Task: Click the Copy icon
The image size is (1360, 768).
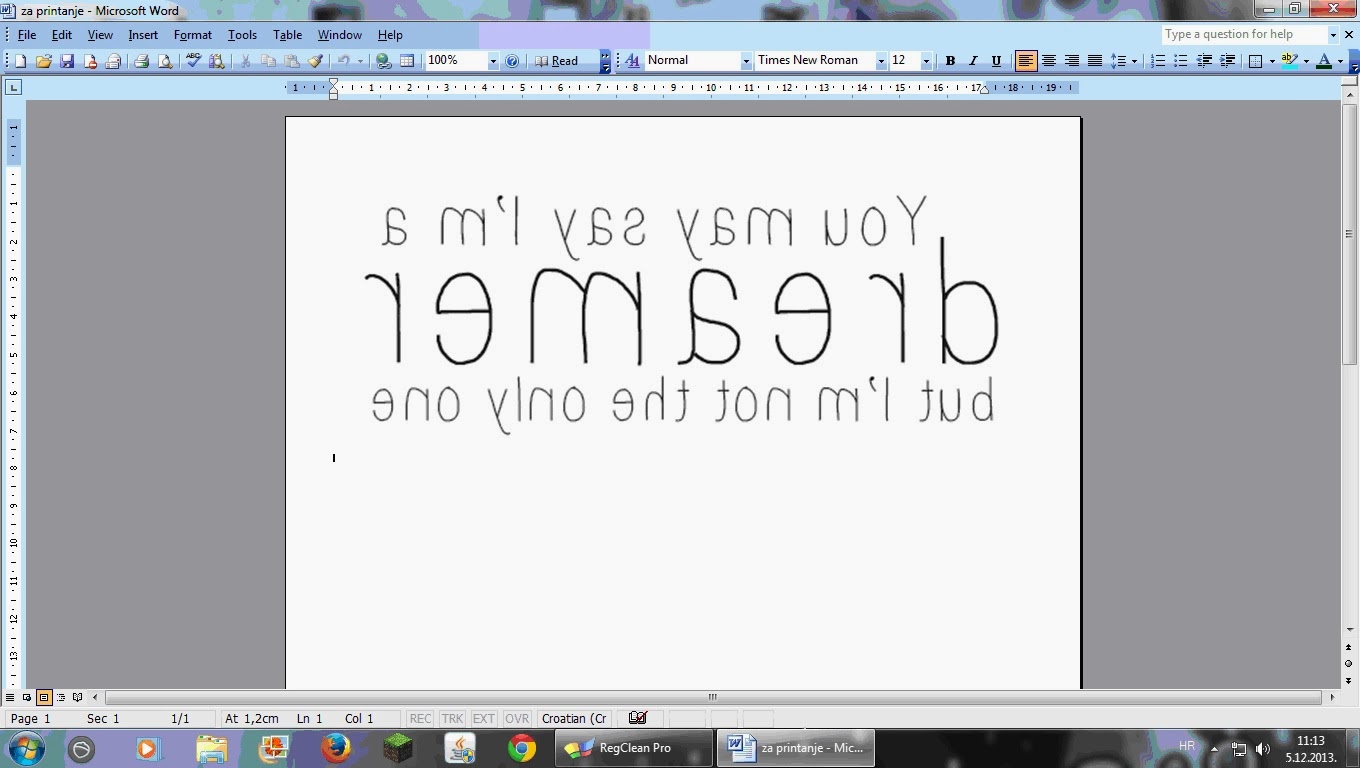Action: coord(268,61)
